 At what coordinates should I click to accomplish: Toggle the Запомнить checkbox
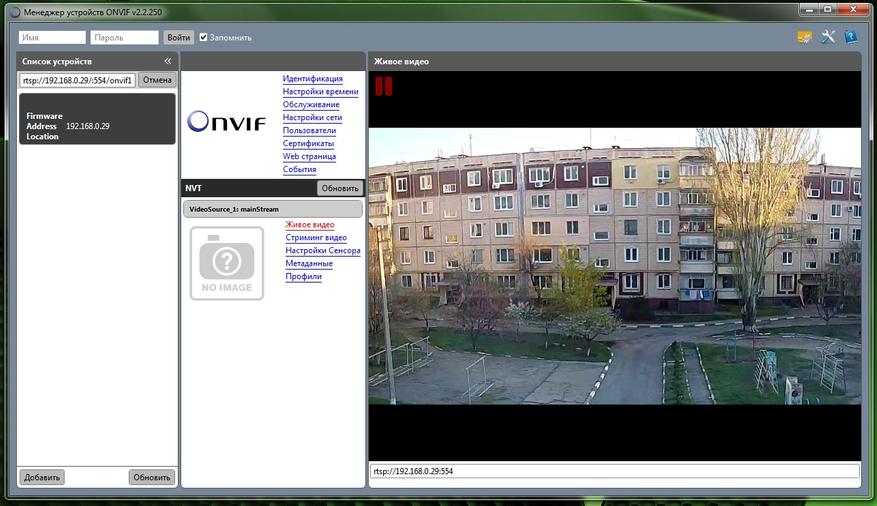pyautogui.click(x=204, y=37)
